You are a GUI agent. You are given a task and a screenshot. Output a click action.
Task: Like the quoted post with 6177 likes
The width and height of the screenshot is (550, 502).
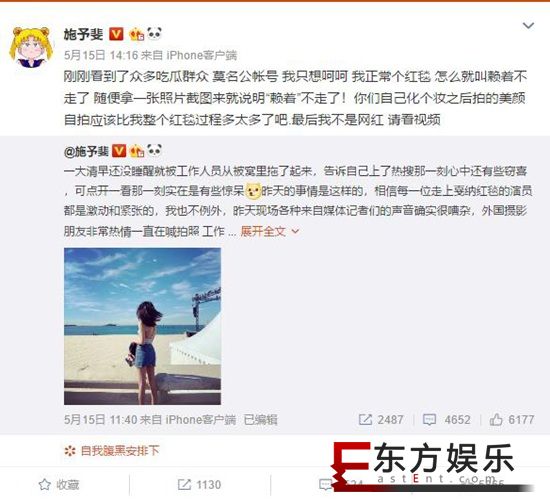coord(496,419)
